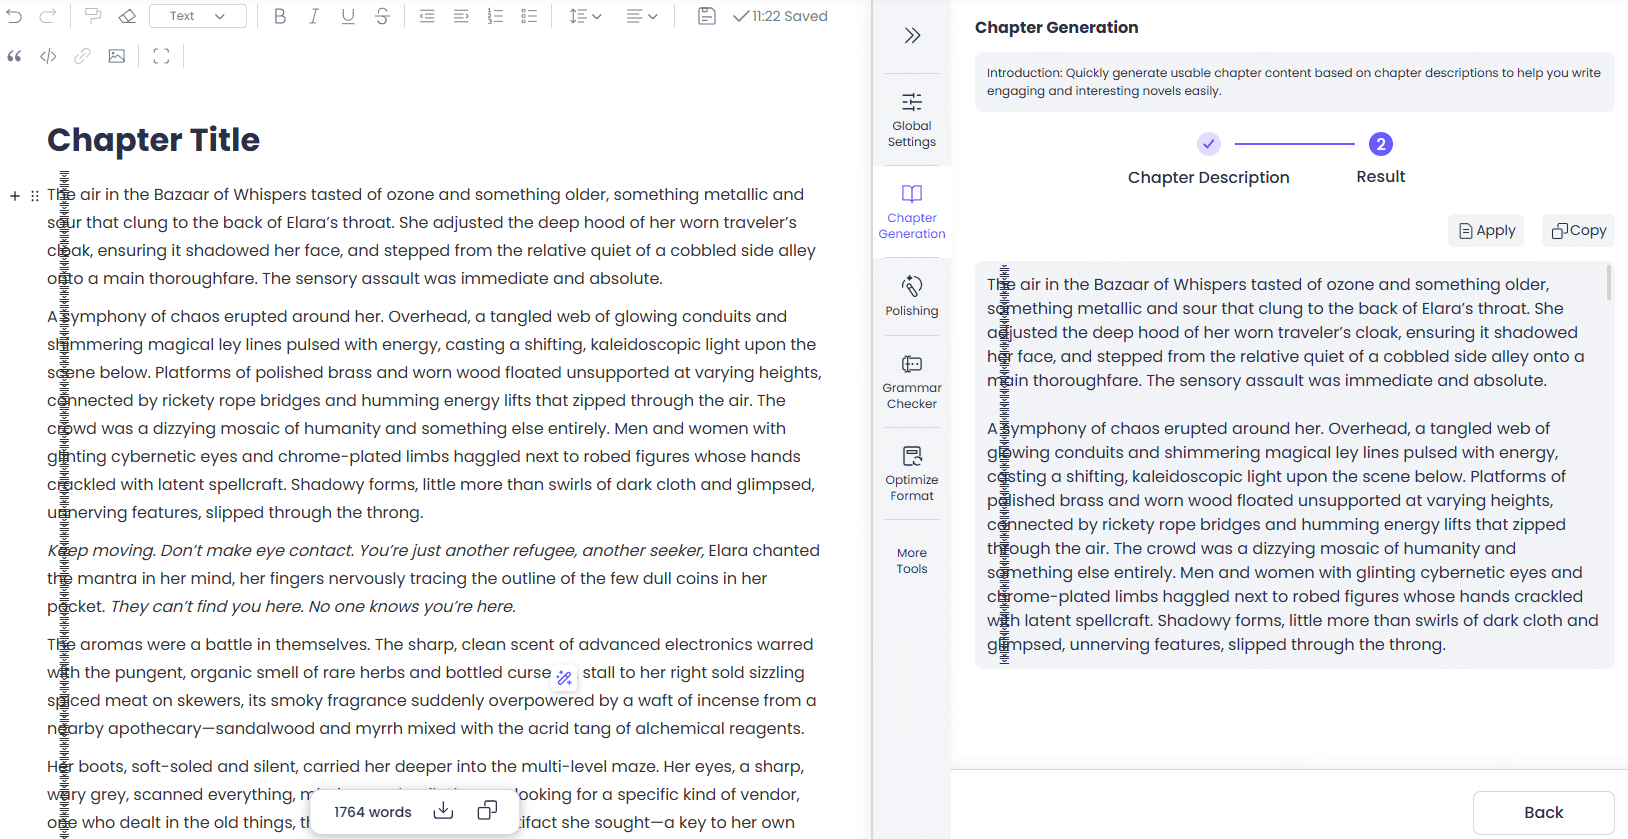Open Global Settings in the sidebar
Screen dimensions: 1628x839
tap(911, 119)
